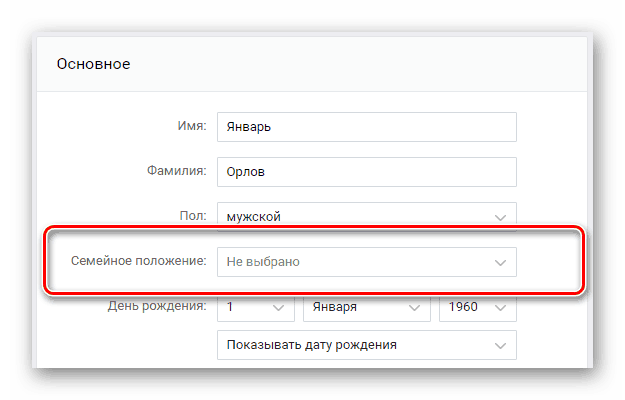Click the chevron arrow in the Пол field

coord(499,216)
